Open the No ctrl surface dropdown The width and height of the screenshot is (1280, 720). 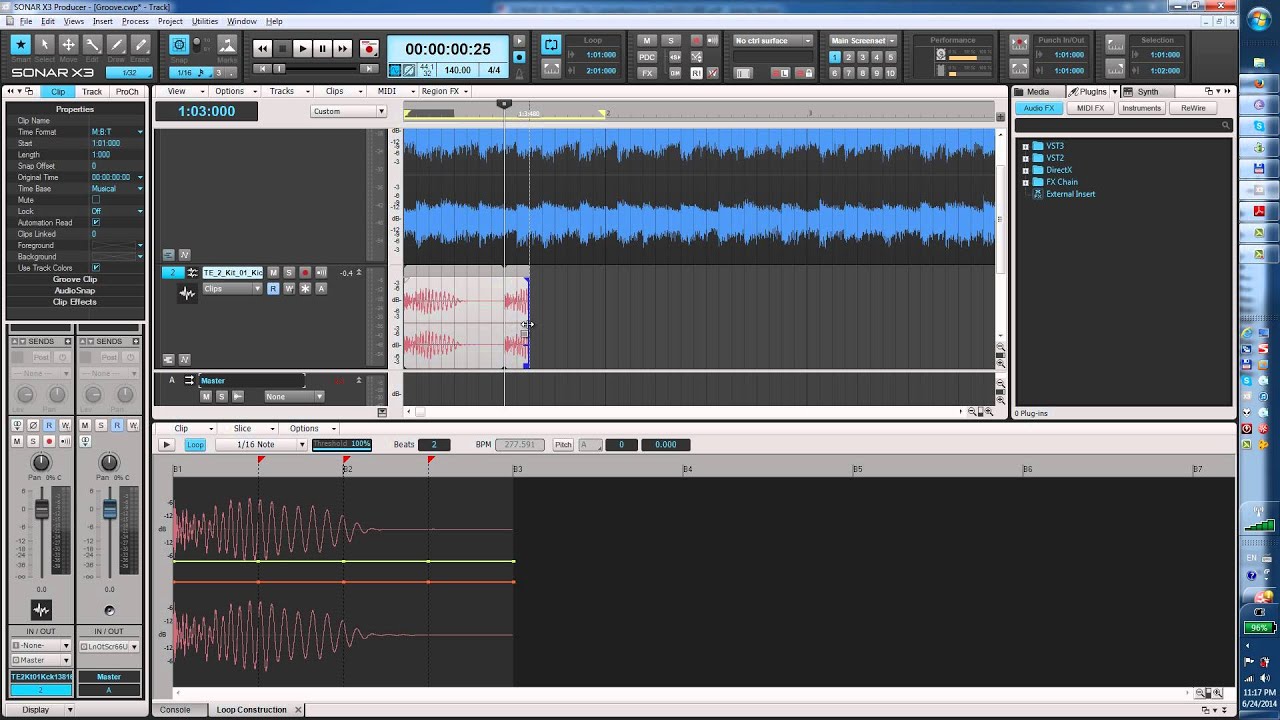(773, 41)
